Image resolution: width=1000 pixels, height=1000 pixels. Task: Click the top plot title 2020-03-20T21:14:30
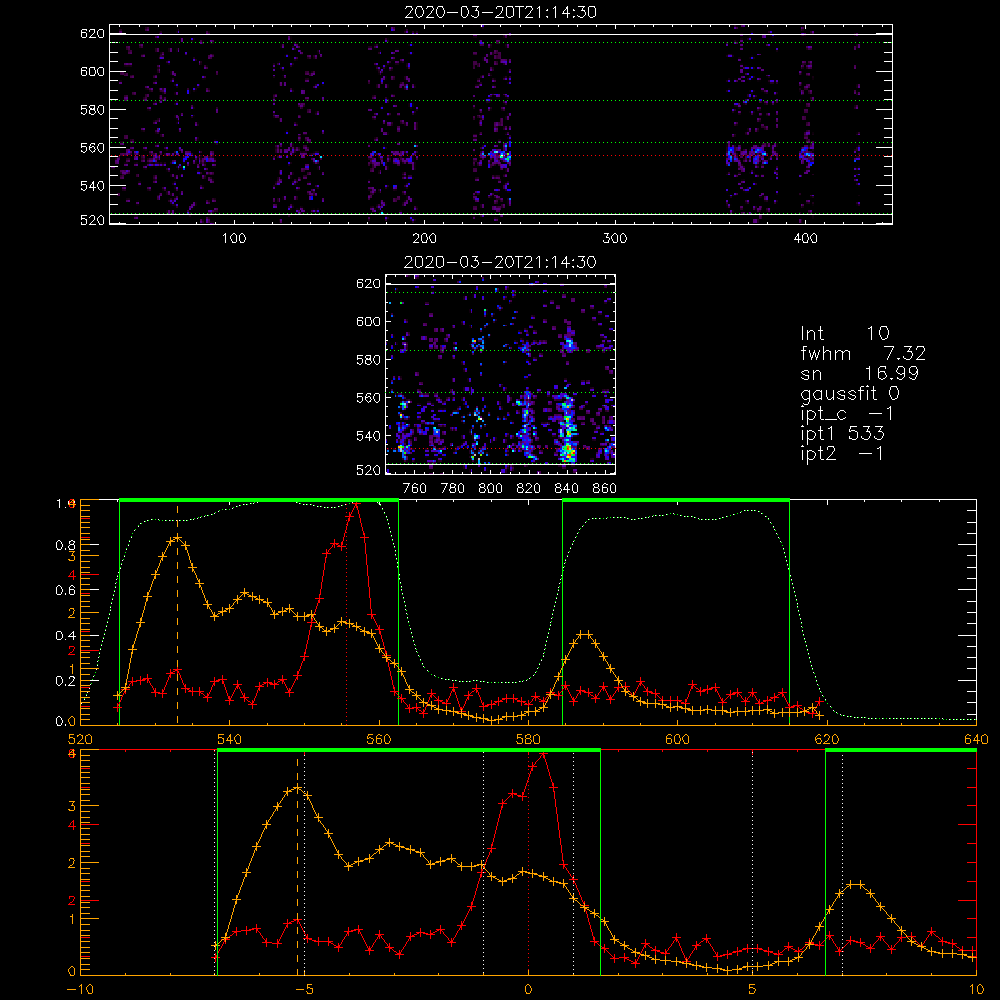[501, 12]
